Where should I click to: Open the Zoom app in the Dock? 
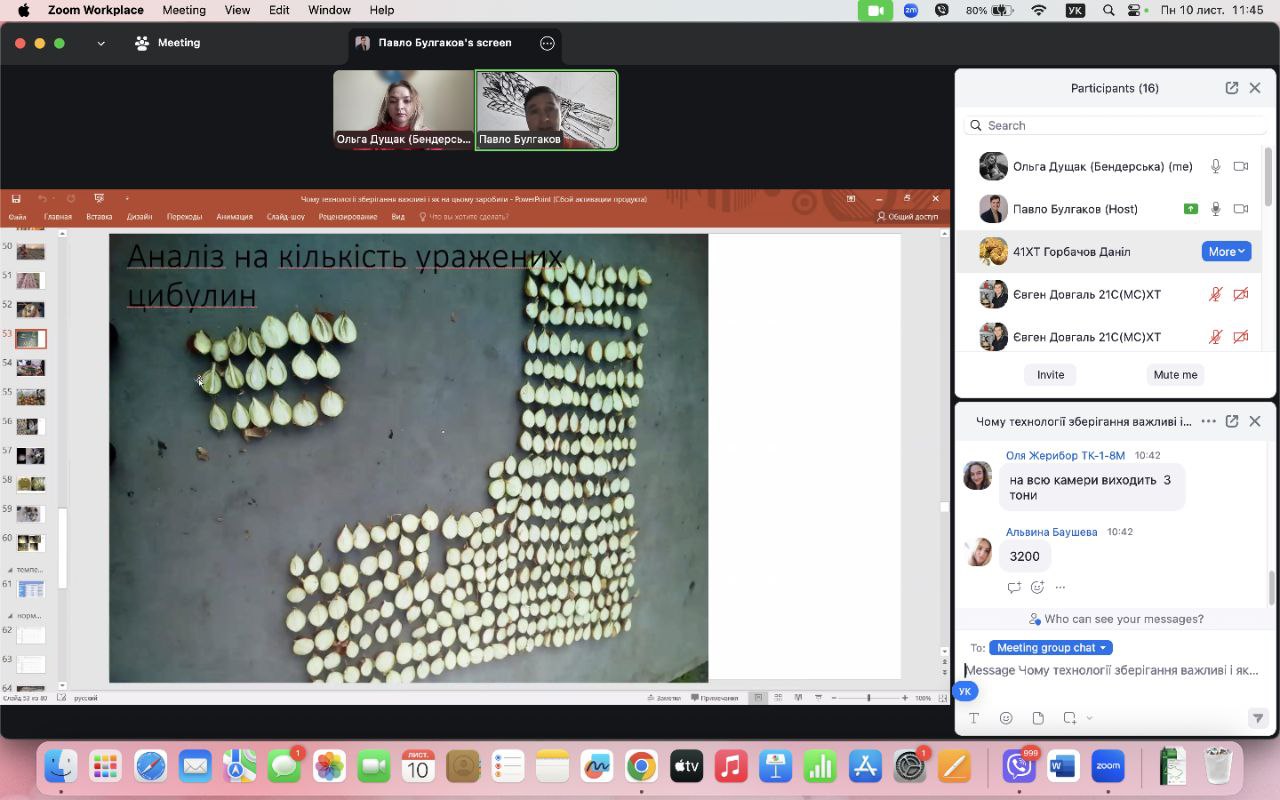pos(1108,767)
